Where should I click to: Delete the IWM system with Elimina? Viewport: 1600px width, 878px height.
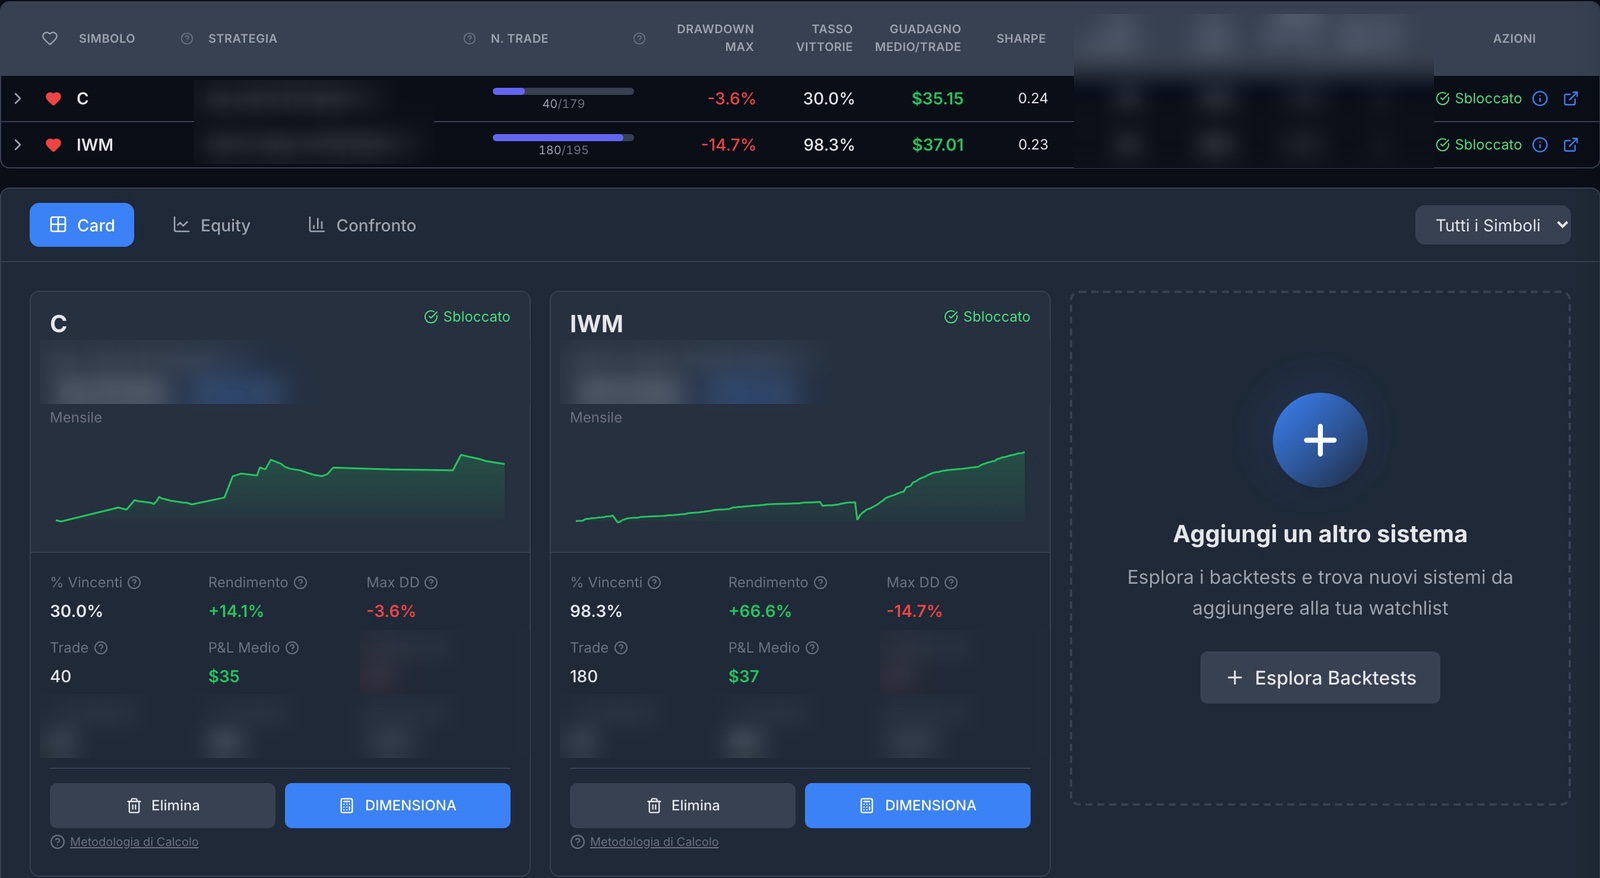tap(683, 806)
